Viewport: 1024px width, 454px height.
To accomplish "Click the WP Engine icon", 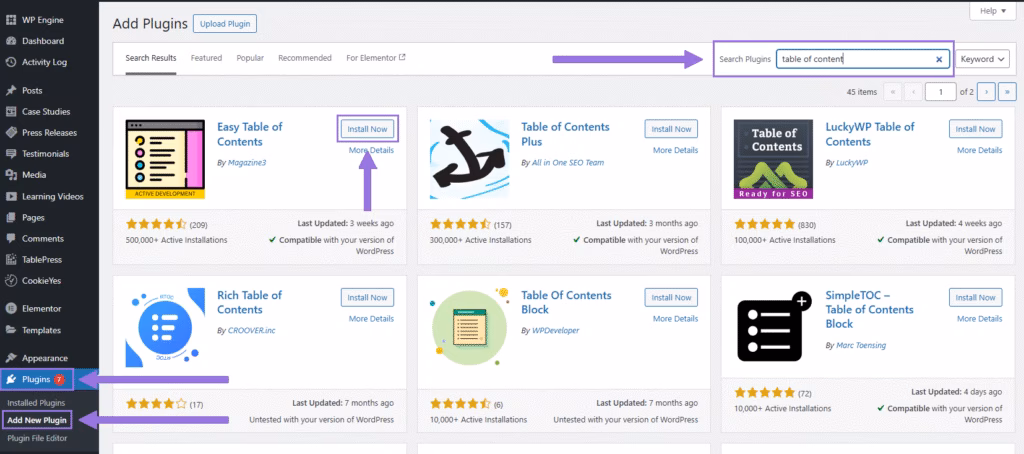I will [11, 19].
